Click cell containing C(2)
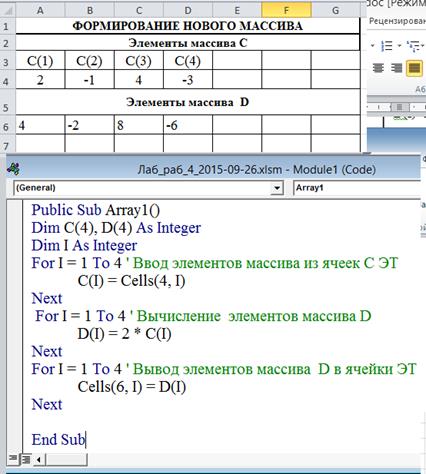 [89, 61]
